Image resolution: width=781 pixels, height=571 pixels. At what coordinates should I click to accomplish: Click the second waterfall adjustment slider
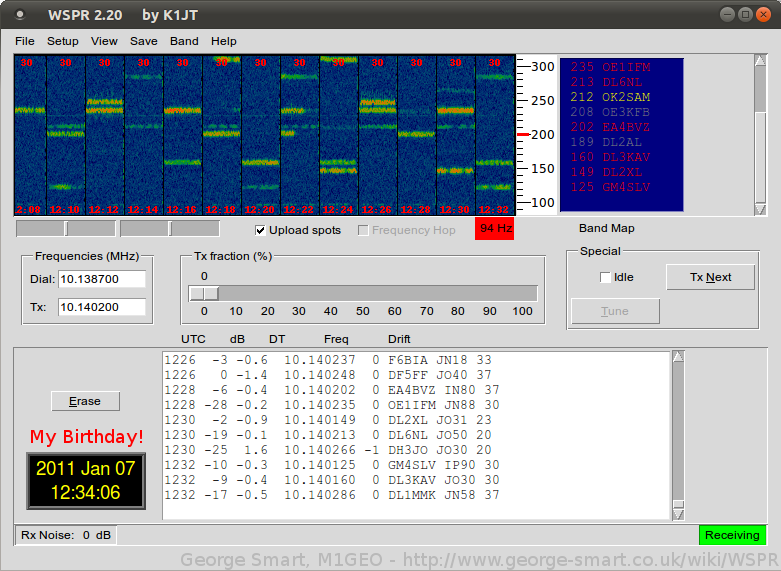(x=170, y=229)
